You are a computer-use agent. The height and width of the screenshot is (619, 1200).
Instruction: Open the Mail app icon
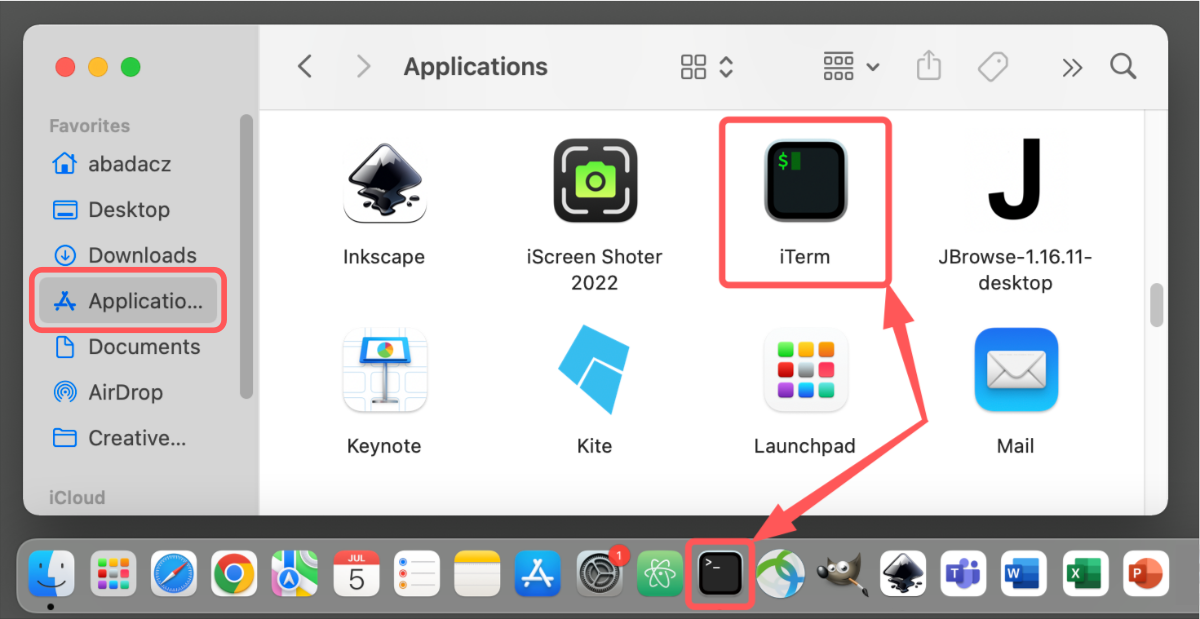coord(1015,370)
